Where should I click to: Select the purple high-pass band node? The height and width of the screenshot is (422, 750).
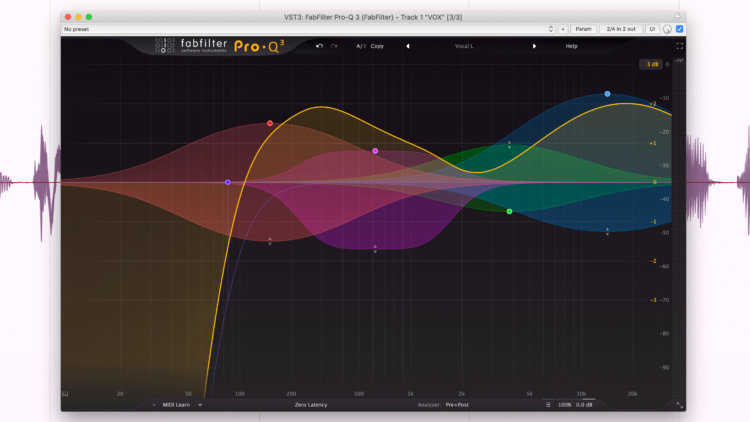coord(228,182)
